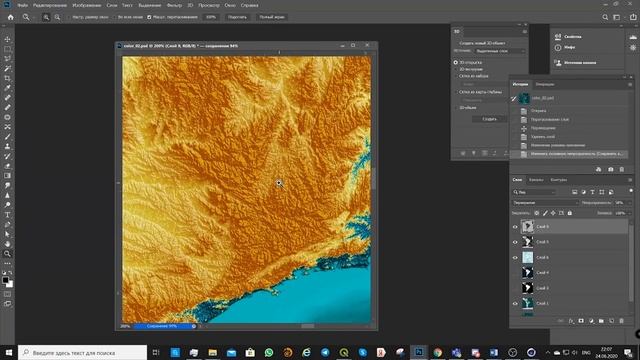Click the foreground color swatch
Viewport: 640px width, 360px height.
point(5,280)
